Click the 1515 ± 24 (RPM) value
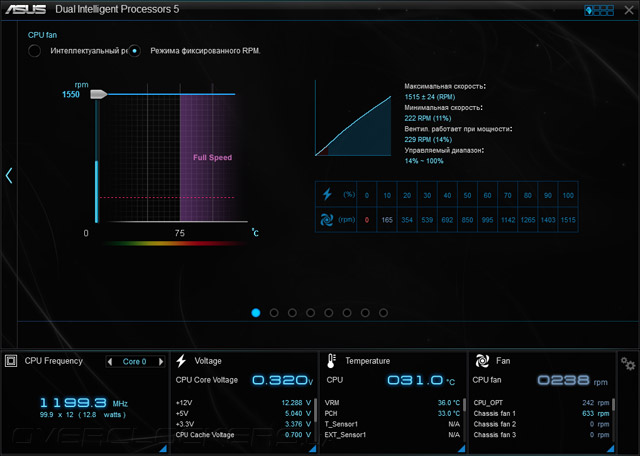Image resolution: width=640 pixels, height=456 pixels. tap(430, 97)
